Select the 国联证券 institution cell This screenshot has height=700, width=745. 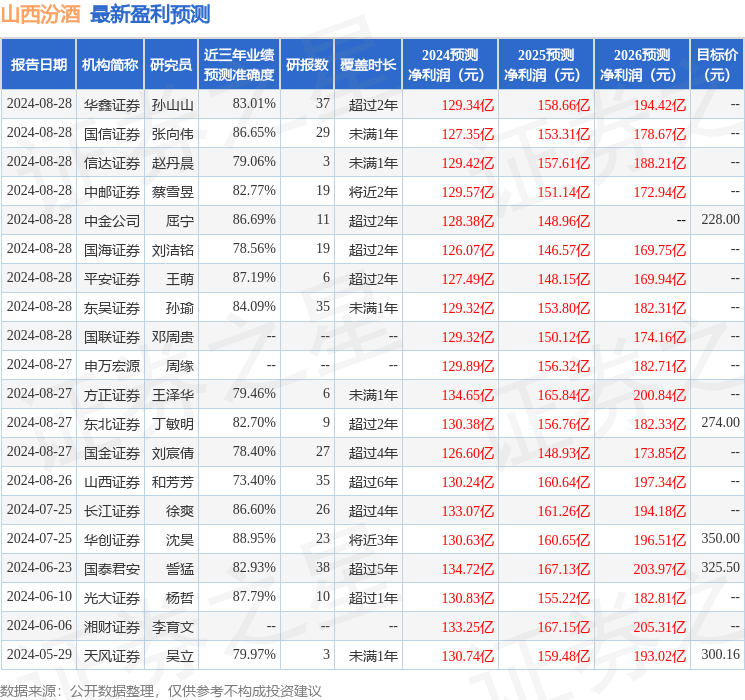click(112, 337)
